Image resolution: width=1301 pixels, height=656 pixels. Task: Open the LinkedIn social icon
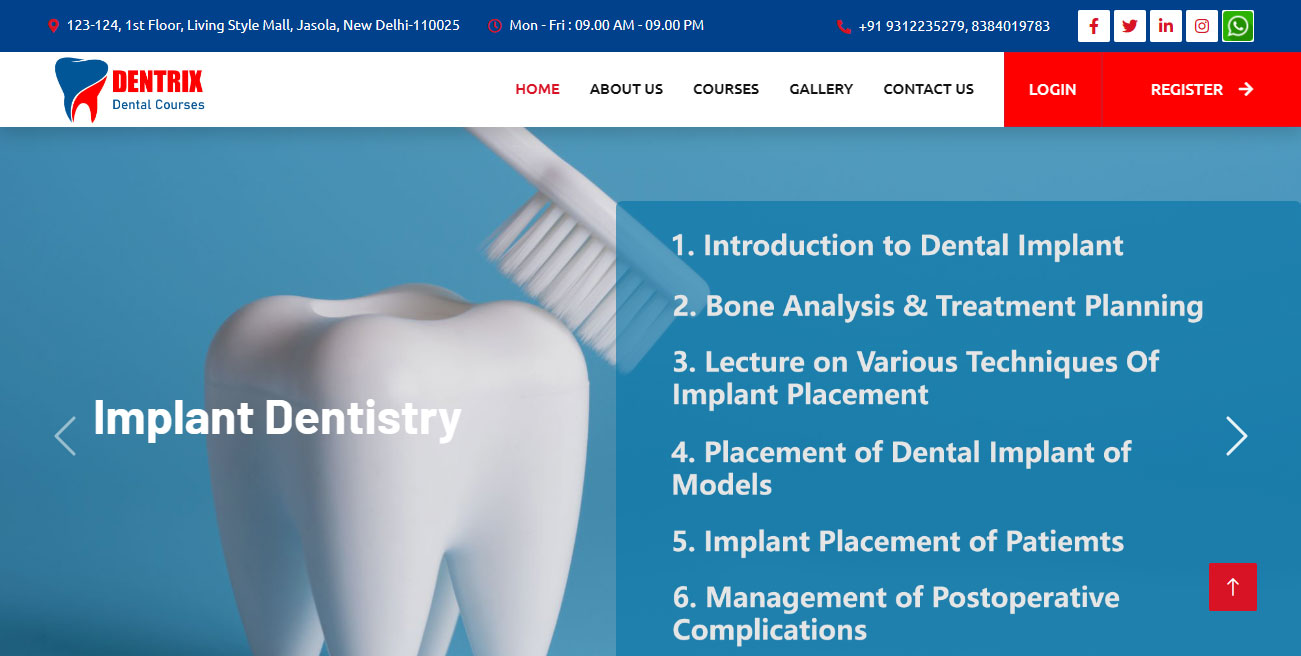click(x=1166, y=26)
